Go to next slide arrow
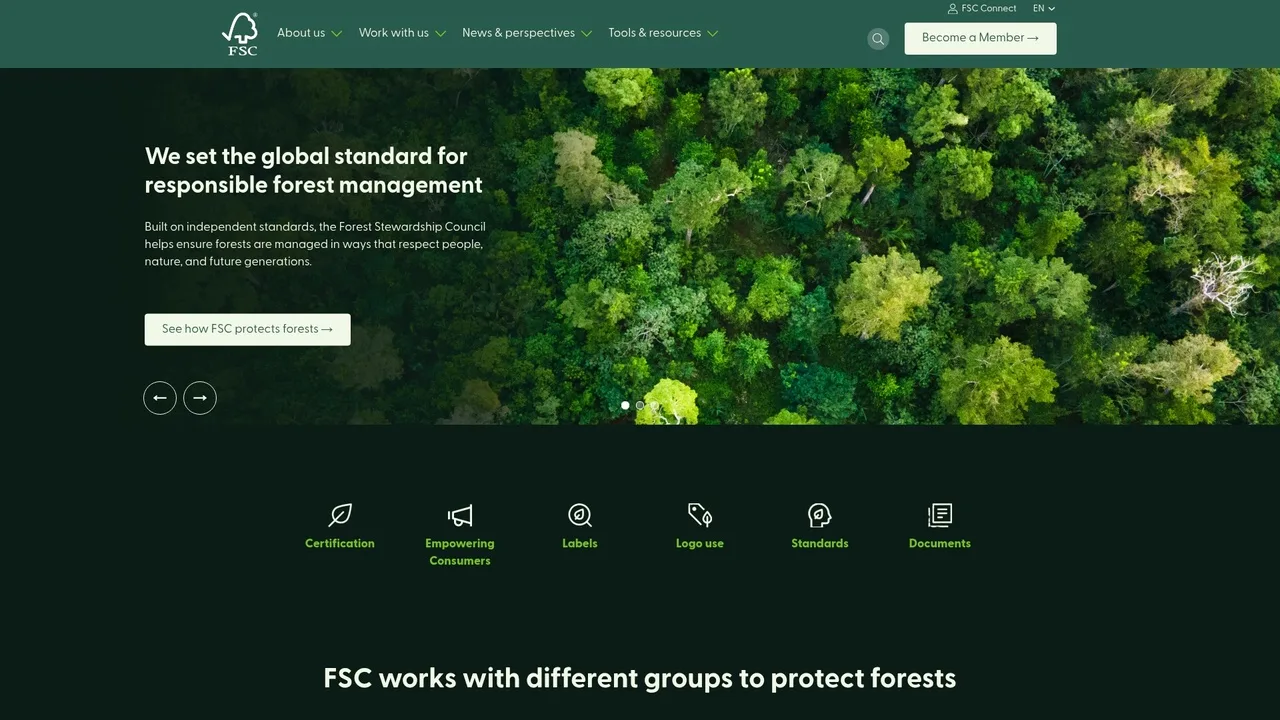The height and width of the screenshot is (720, 1280). pos(200,398)
